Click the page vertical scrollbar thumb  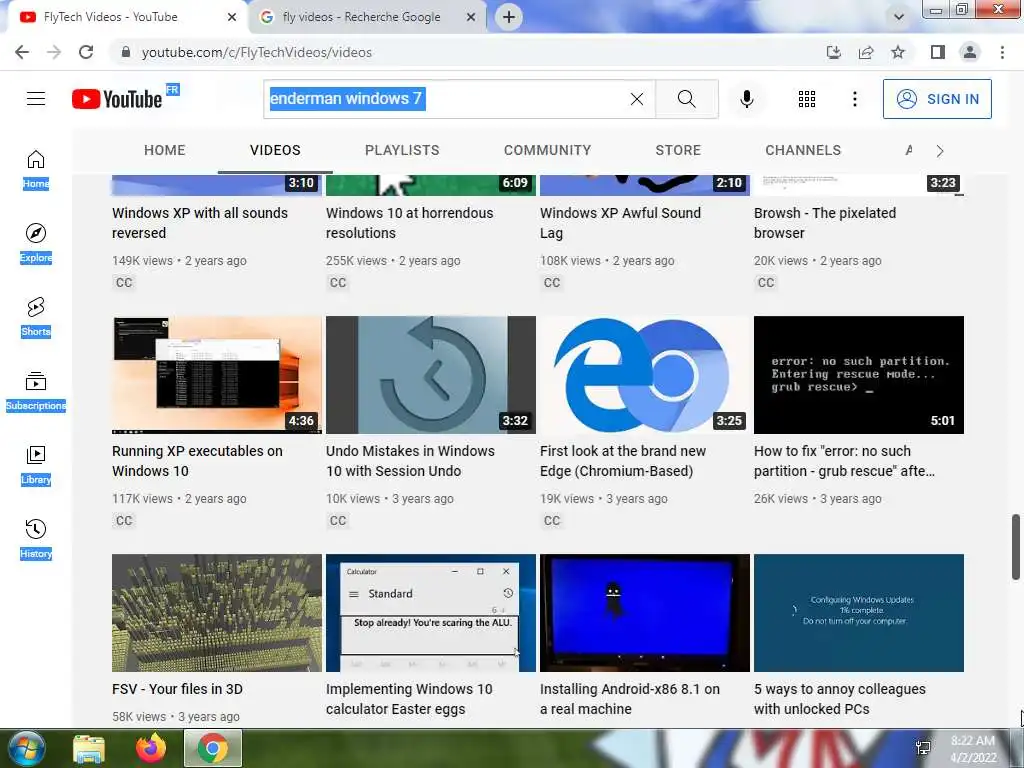pyautogui.click(x=1016, y=547)
